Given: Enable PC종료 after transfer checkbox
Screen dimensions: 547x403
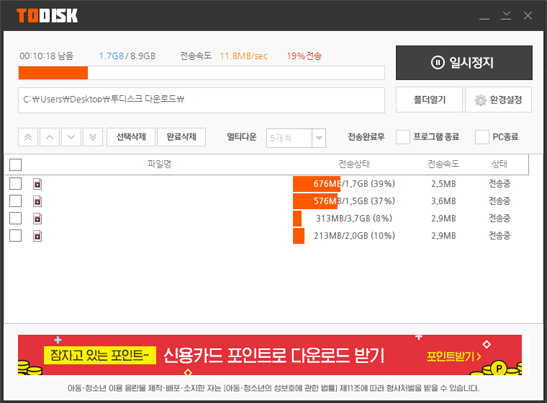Looking at the screenshot, I should pos(482,137).
